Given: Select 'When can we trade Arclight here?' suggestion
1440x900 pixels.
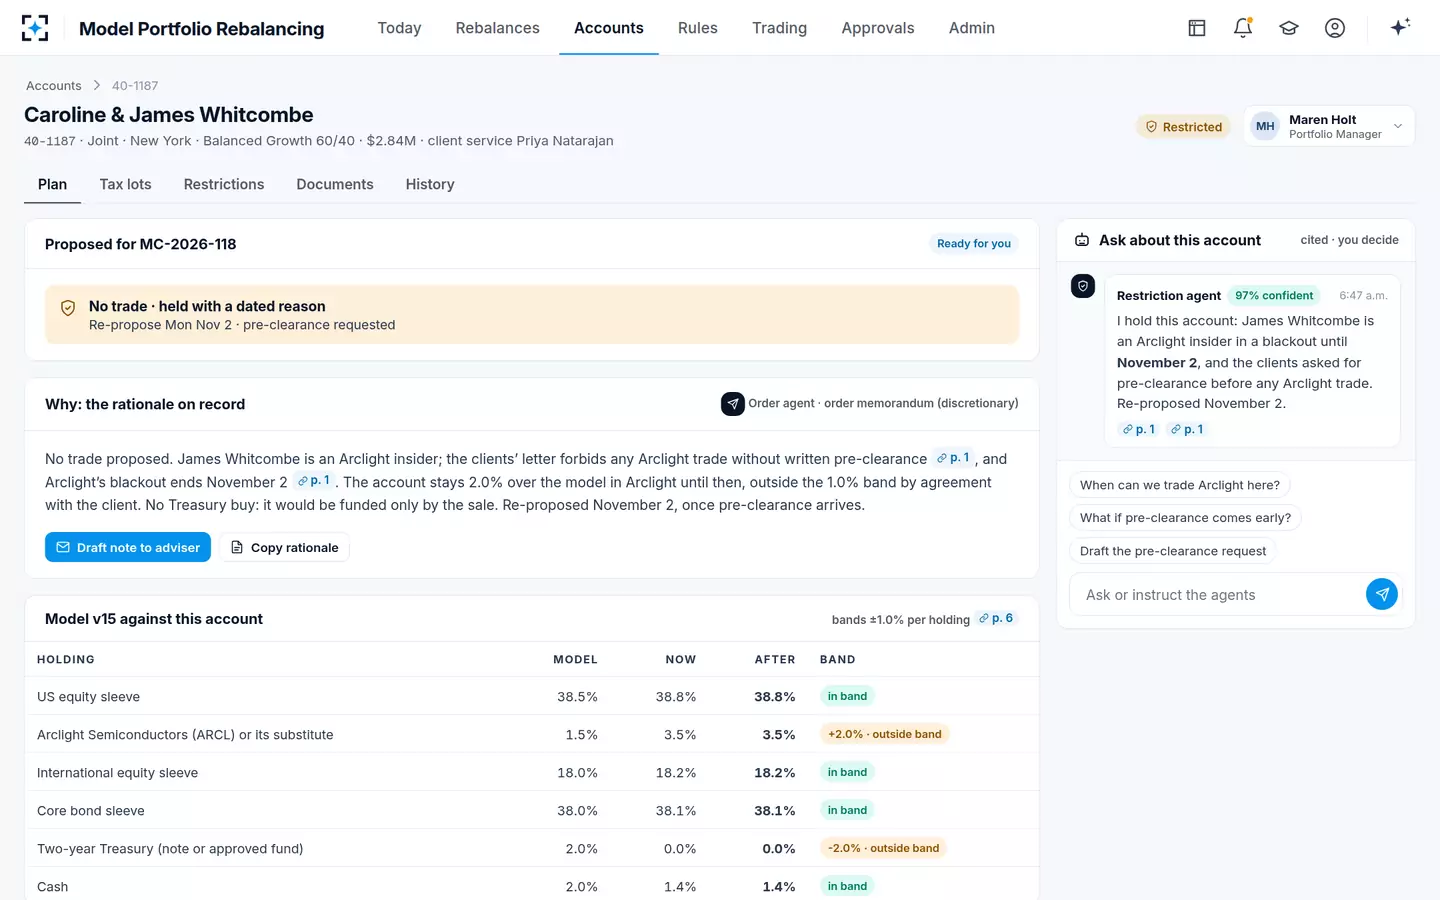Looking at the screenshot, I should click(1180, 485).
